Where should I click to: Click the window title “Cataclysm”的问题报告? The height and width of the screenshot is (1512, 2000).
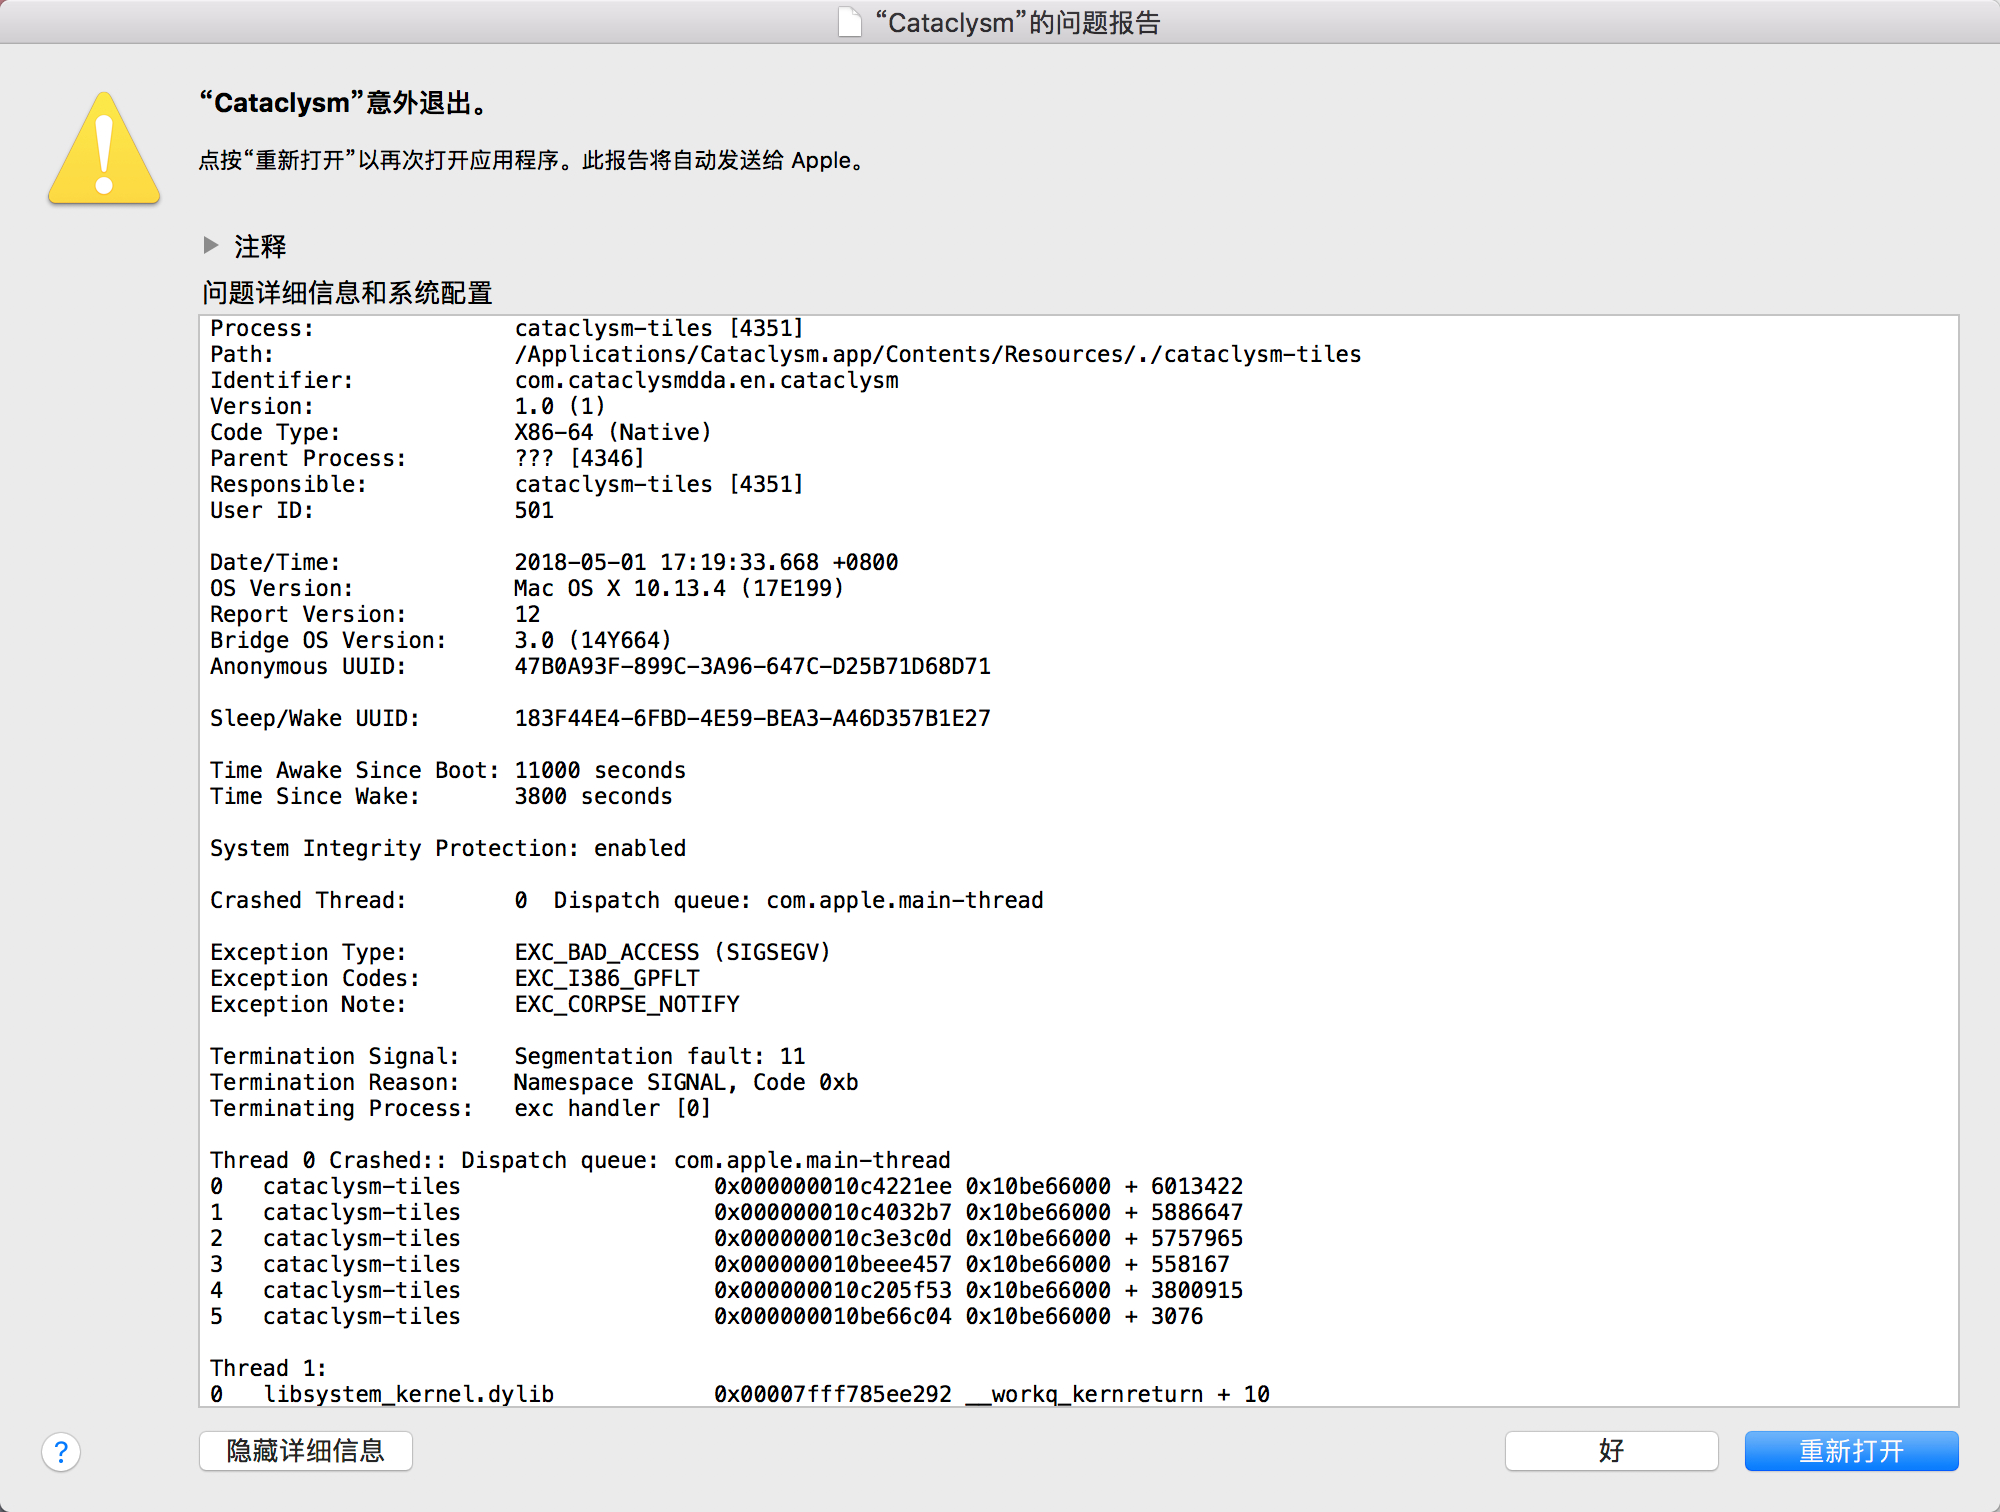click(x=1017, y=22)
